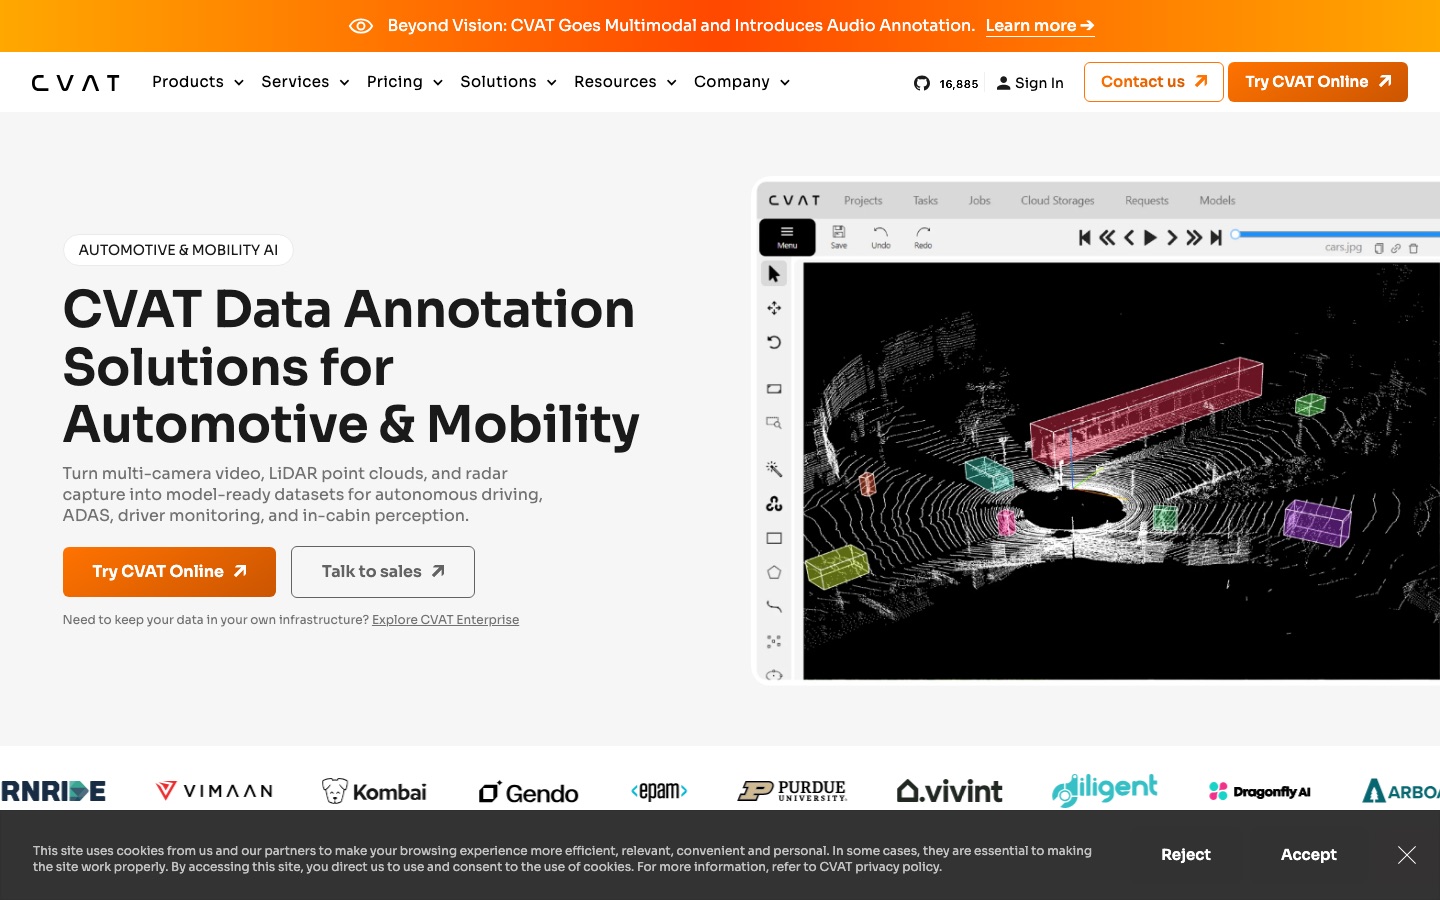Click the Save icon in the annotation toolbar
Image resolution: width=1440 pixels, height=900 pixels.
(x=839, y=237)
